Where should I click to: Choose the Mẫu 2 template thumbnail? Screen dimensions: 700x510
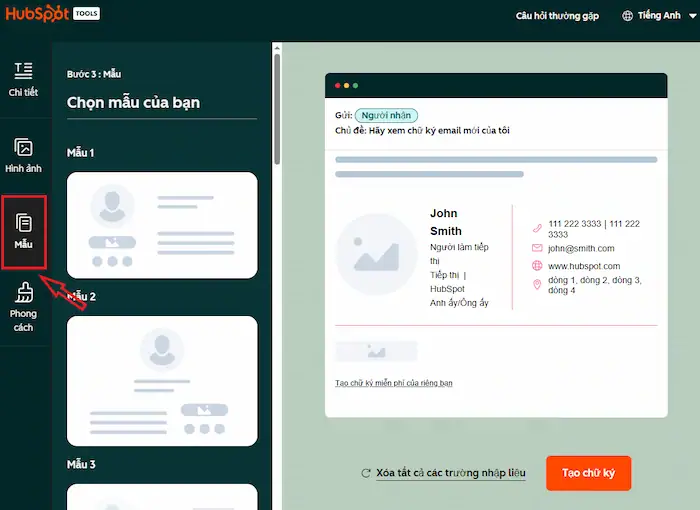click(162, 381)
